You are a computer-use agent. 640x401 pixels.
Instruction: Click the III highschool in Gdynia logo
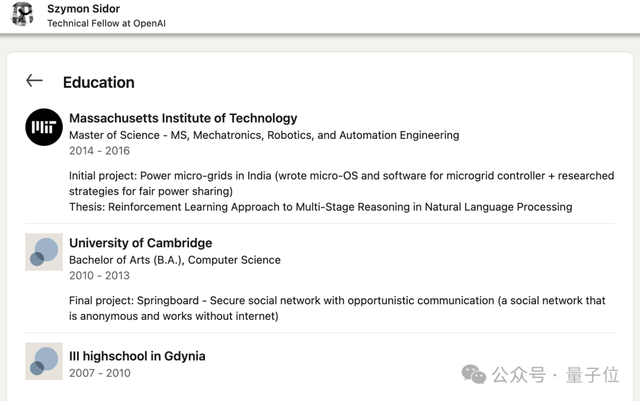click(x=44, y=362)
